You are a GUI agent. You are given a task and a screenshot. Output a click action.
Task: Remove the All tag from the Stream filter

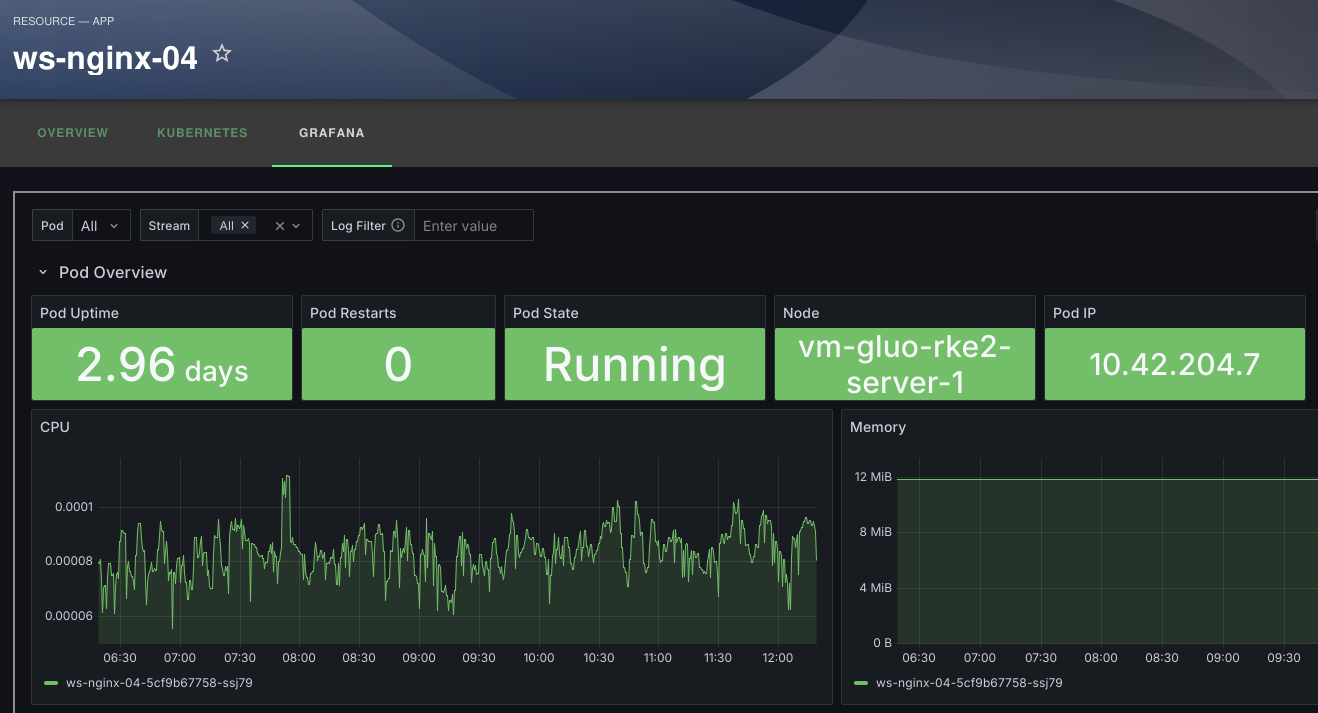(244, 225)
